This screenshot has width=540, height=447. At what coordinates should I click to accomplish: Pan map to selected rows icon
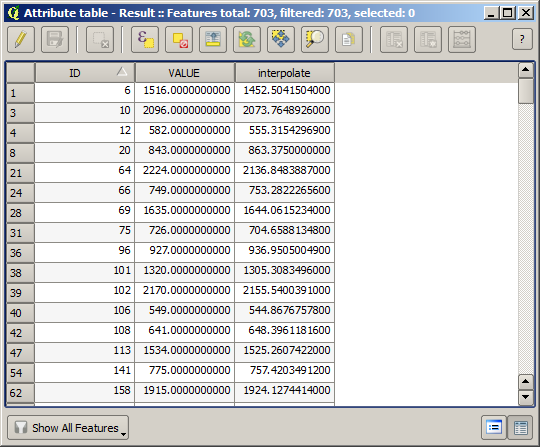coord(281,40)
